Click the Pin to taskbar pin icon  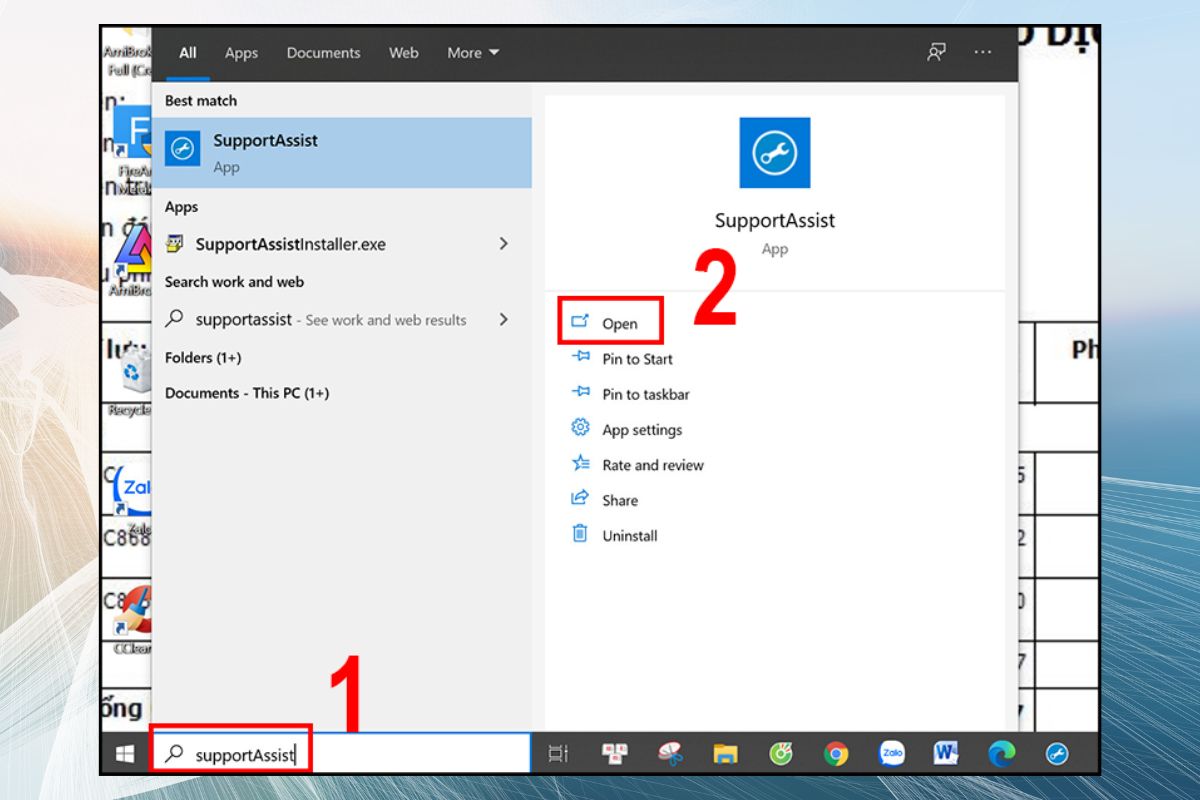point(580,392)
